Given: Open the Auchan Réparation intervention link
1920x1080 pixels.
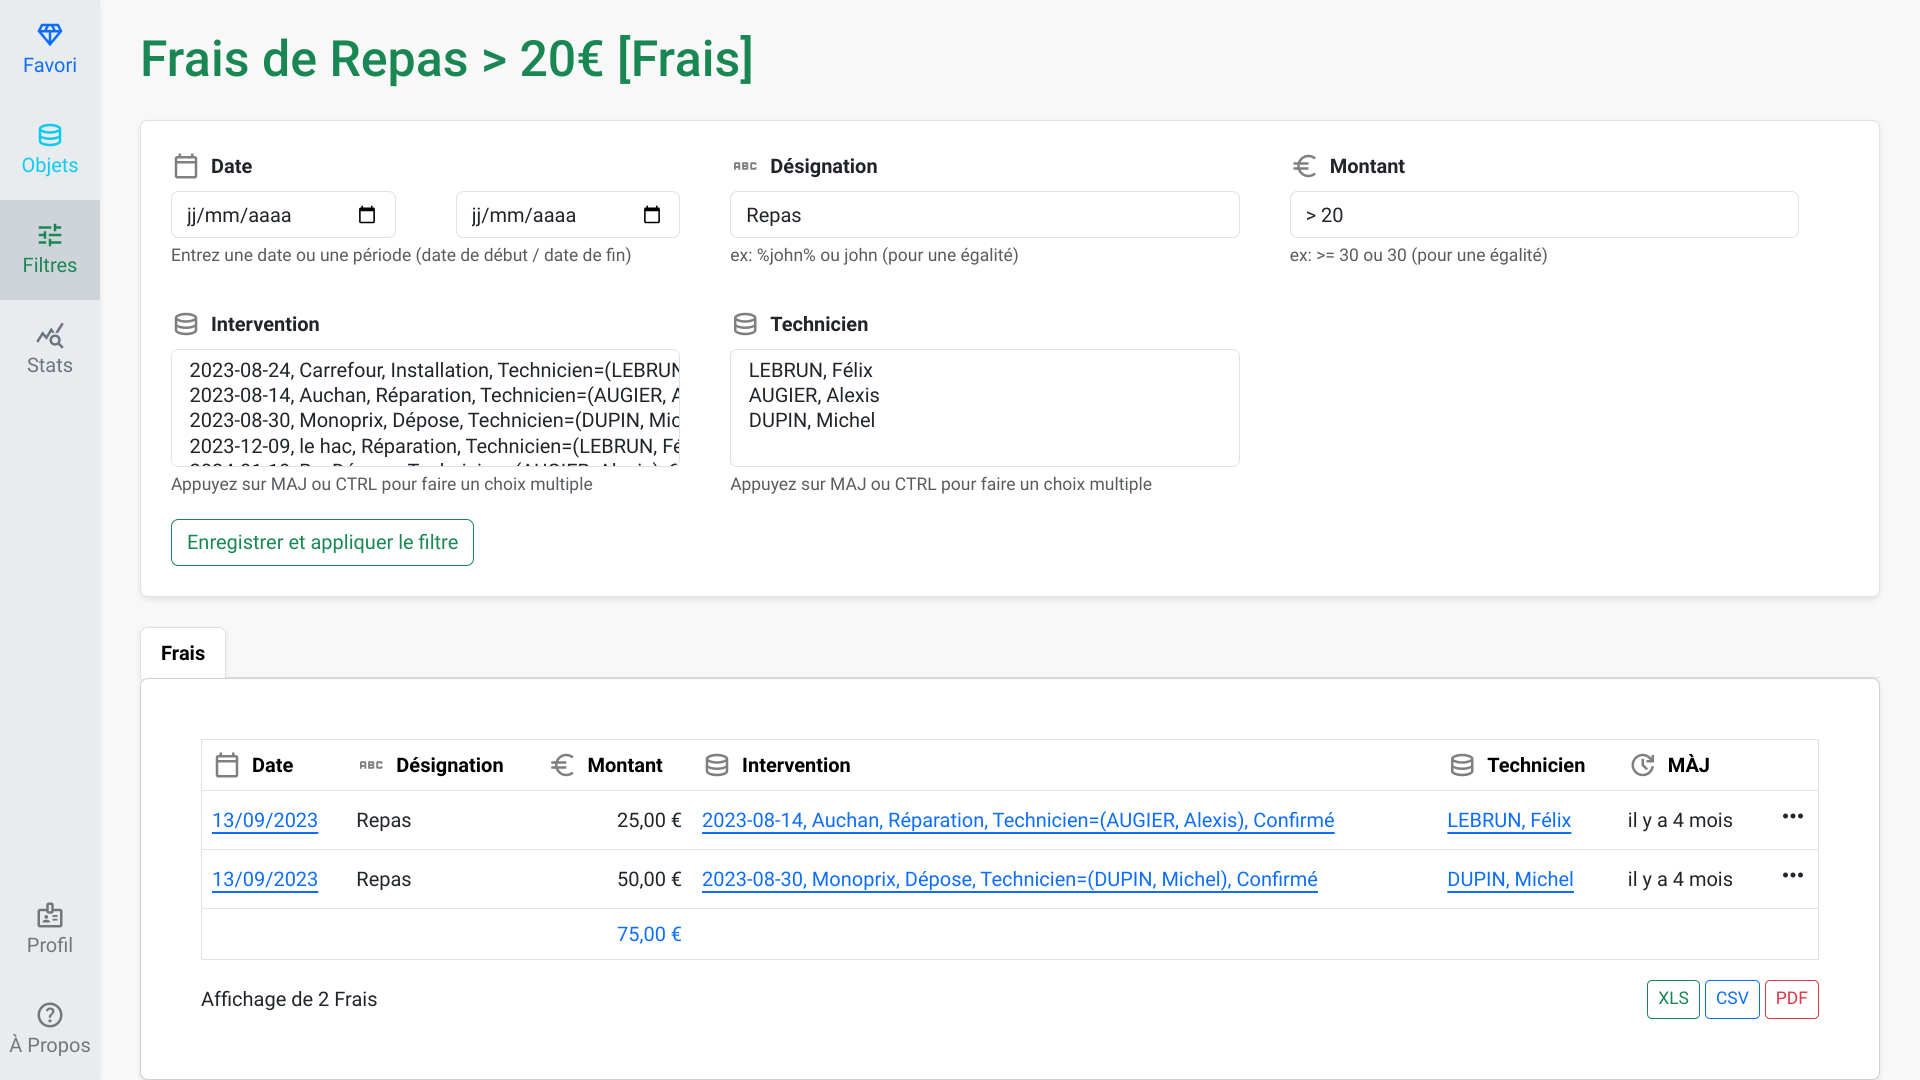Looking at the screenshot, I should pos(1017,820).
